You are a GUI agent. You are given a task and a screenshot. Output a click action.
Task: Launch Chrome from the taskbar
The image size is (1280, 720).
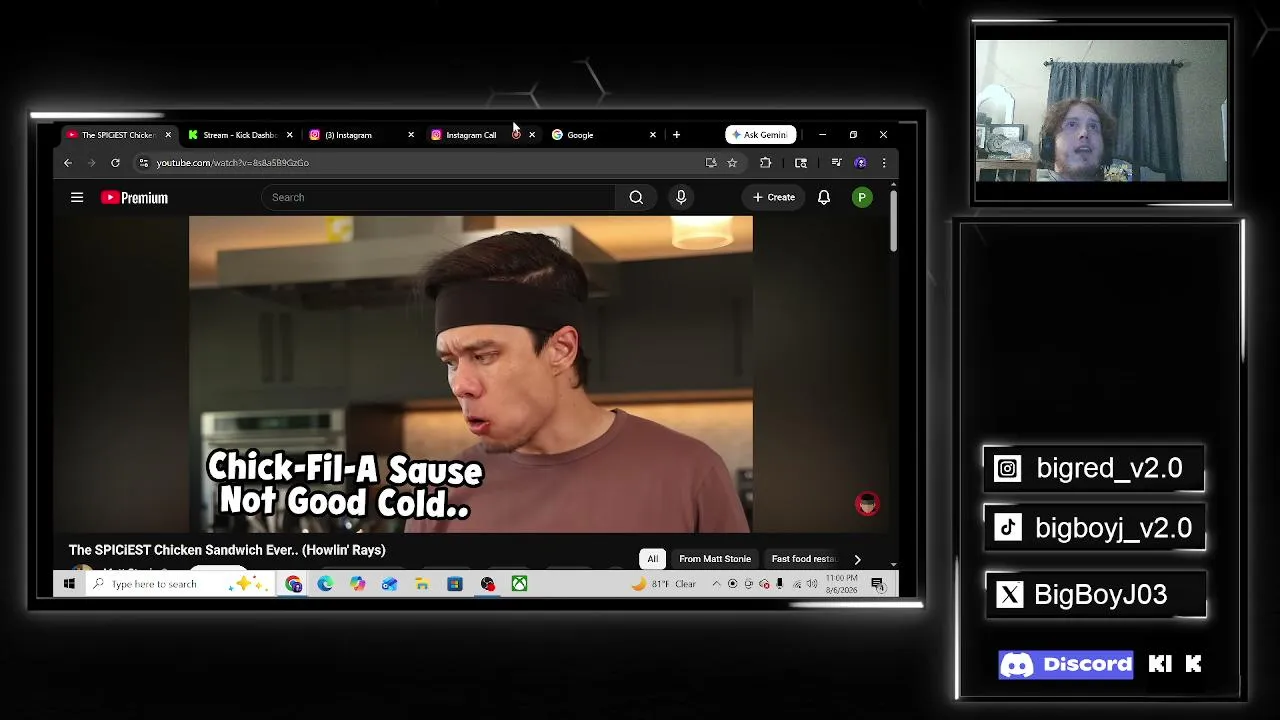293,584
